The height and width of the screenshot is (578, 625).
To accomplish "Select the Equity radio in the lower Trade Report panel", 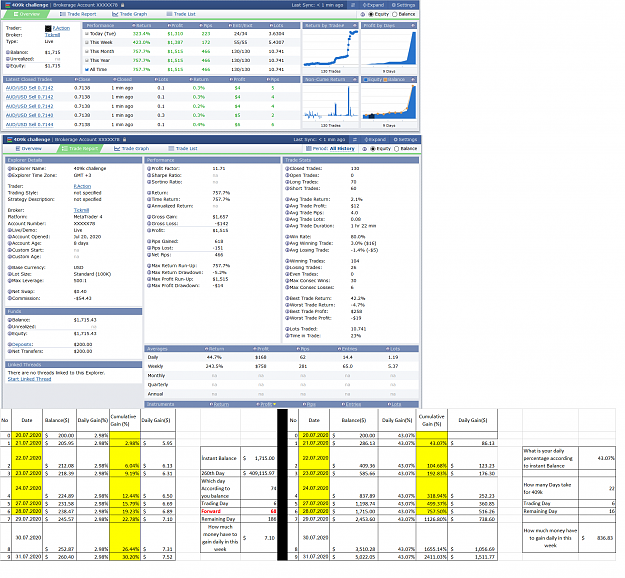I will (x=373, y=149).
